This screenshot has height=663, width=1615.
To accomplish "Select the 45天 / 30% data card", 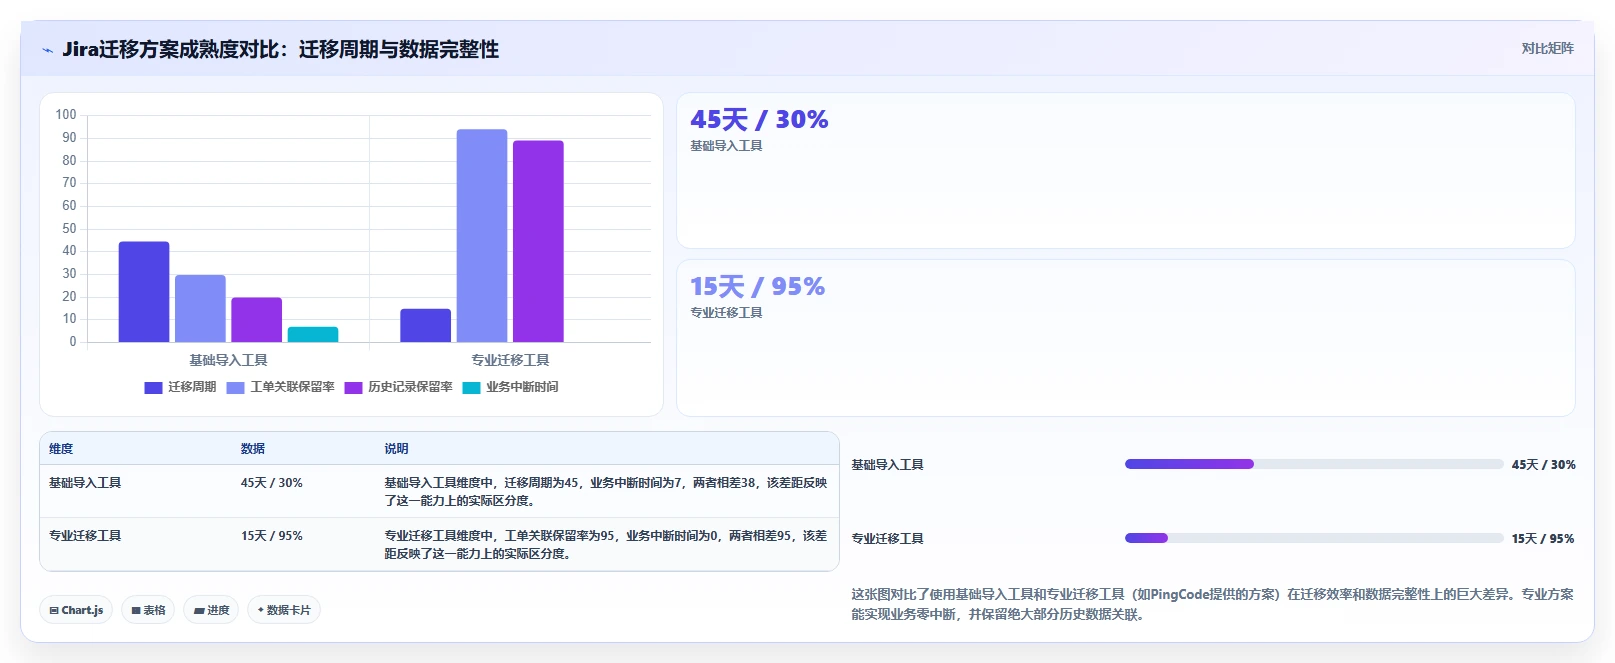I will click(x=1125, y=171).
